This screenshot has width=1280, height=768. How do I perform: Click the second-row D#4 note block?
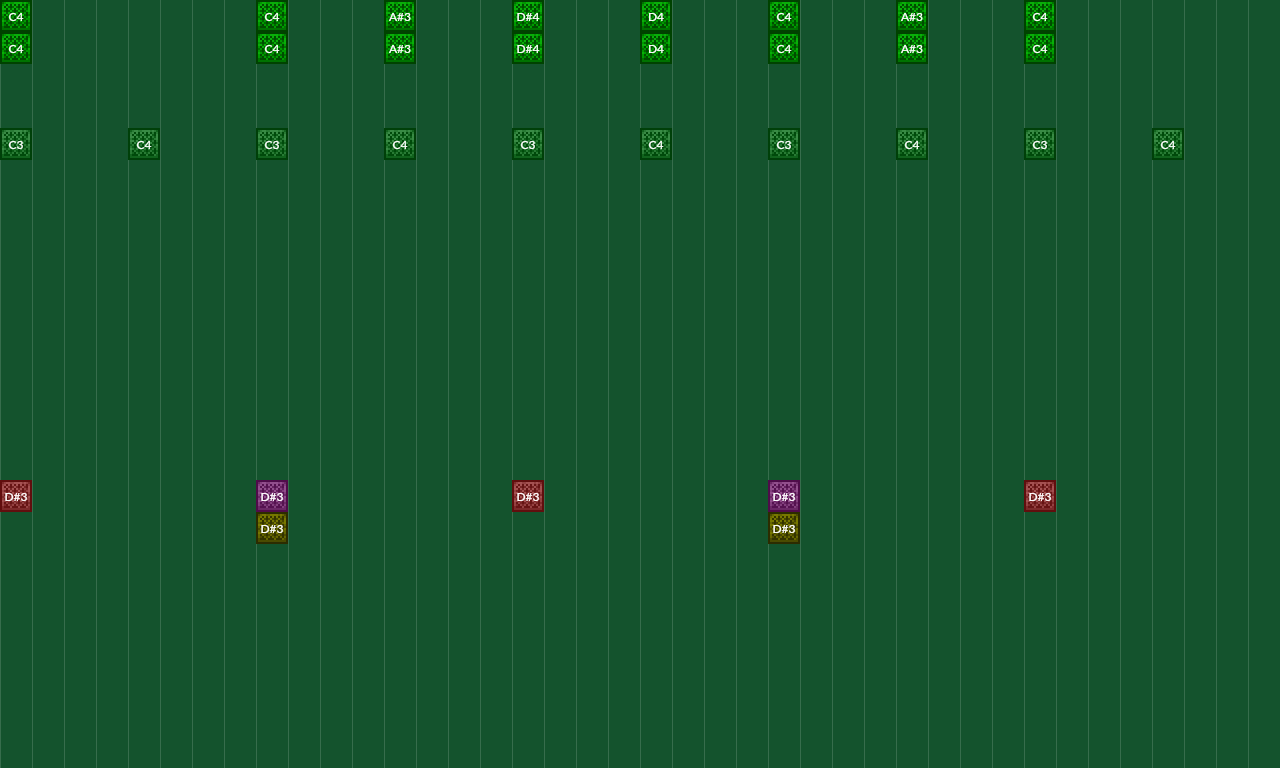pyautogui.click(x=527, y=48)
